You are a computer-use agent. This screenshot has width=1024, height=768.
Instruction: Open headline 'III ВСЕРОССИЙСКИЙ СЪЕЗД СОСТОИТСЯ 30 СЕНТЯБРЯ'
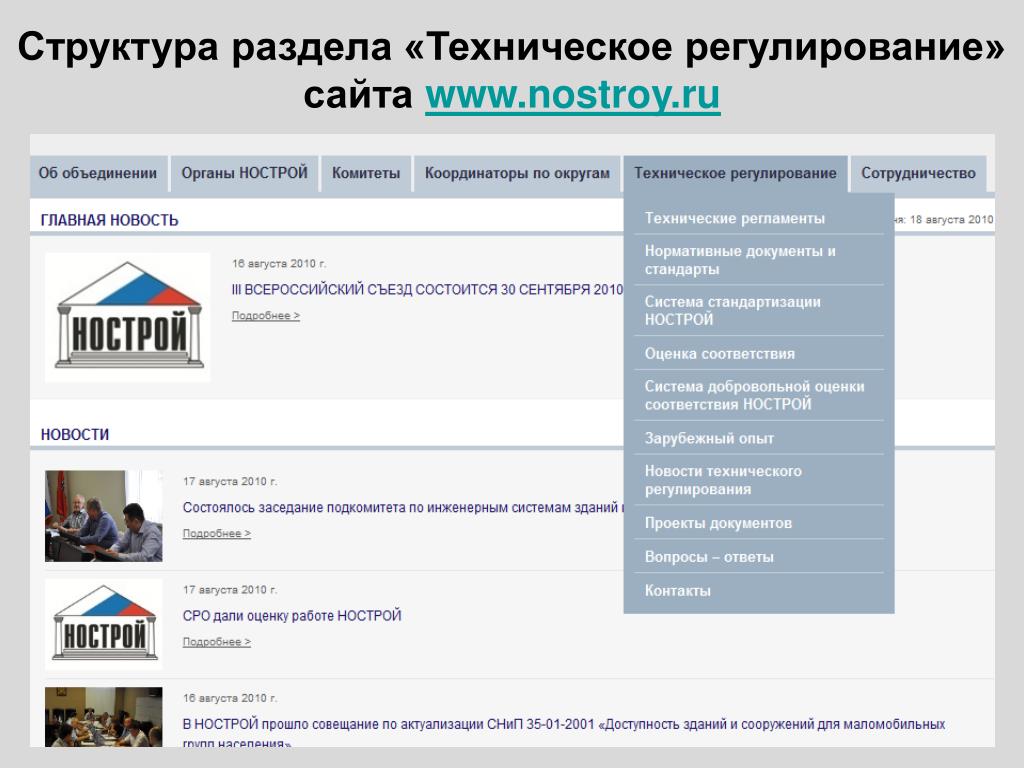click(x=427, y=289)
